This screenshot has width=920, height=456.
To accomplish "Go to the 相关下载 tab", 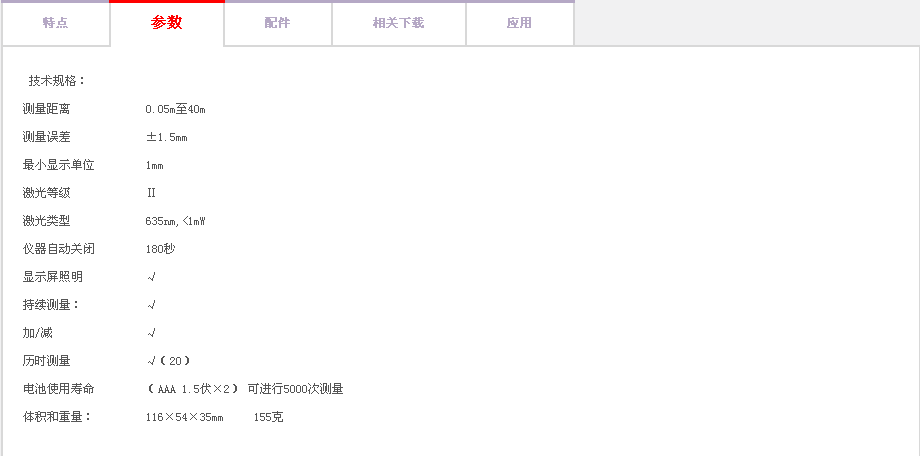I will click(x=398, y=23).
